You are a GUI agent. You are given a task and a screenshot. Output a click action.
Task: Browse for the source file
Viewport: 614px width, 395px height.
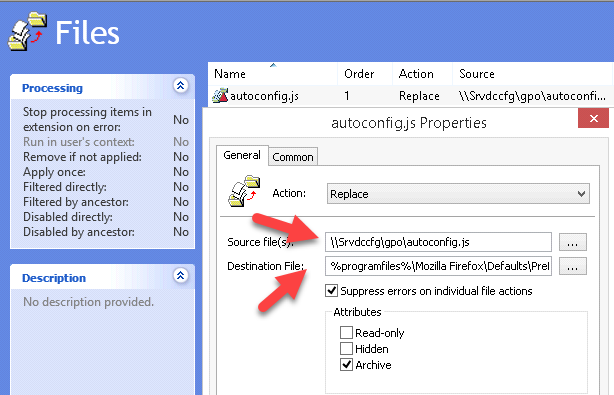572,242
